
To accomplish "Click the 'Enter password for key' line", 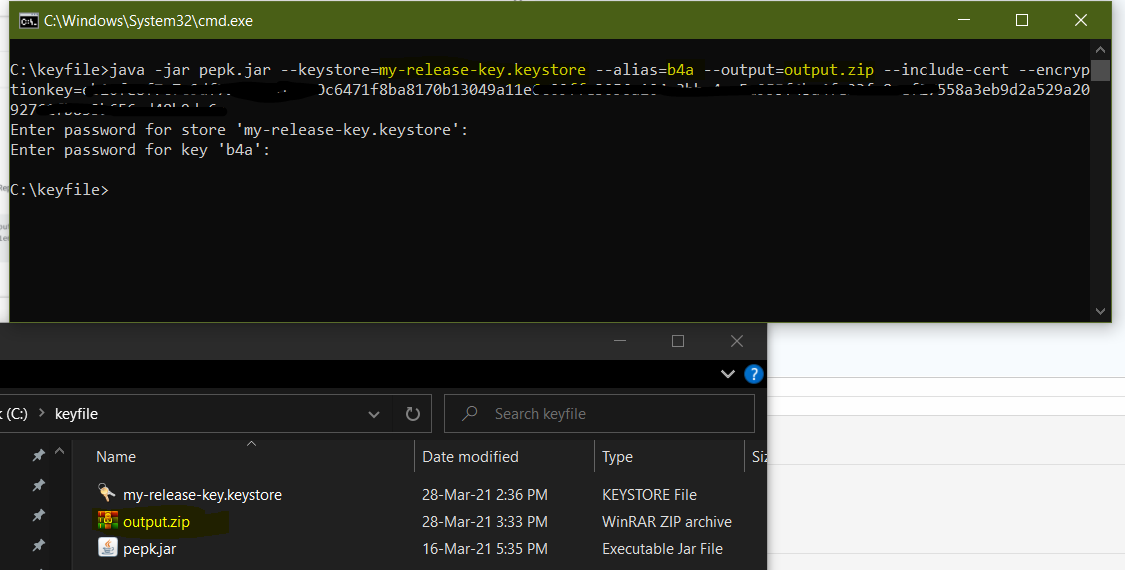I will pos(140,150).
